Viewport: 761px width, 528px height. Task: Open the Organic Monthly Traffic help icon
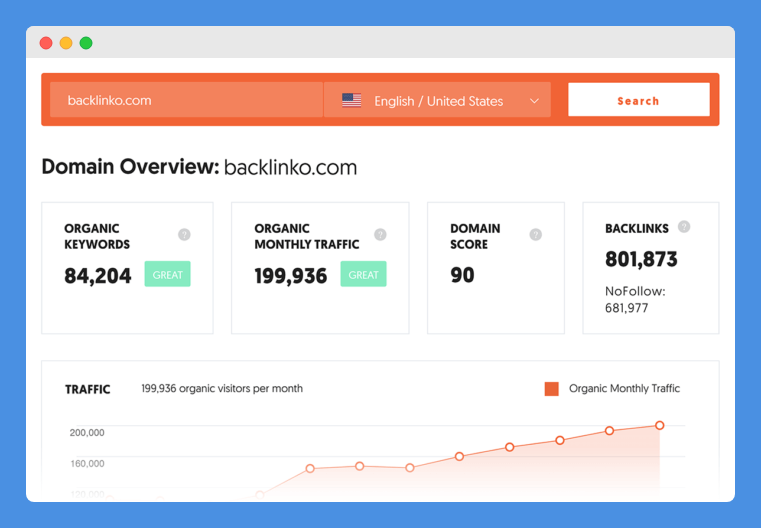tap(380, 234)
